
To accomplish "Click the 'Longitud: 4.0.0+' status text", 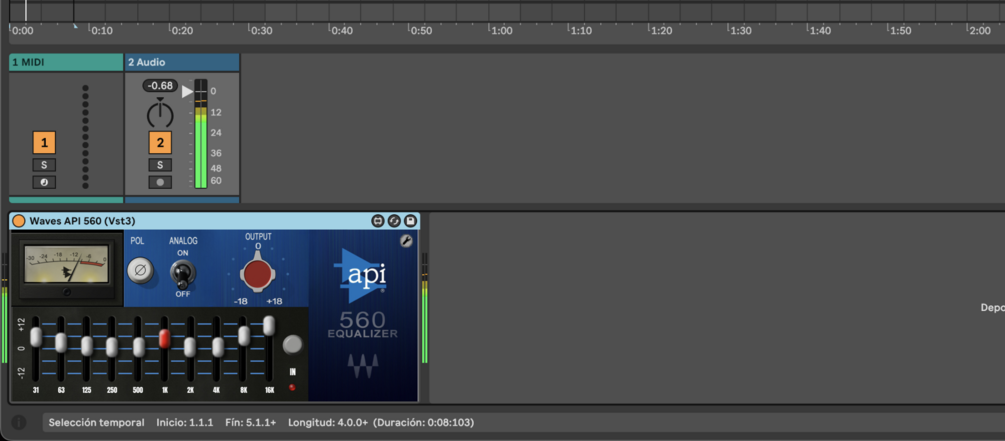I will 328,423.
